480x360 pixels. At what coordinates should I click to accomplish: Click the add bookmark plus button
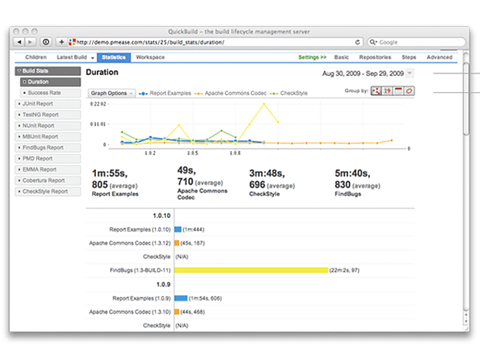(x=61, y=42)
